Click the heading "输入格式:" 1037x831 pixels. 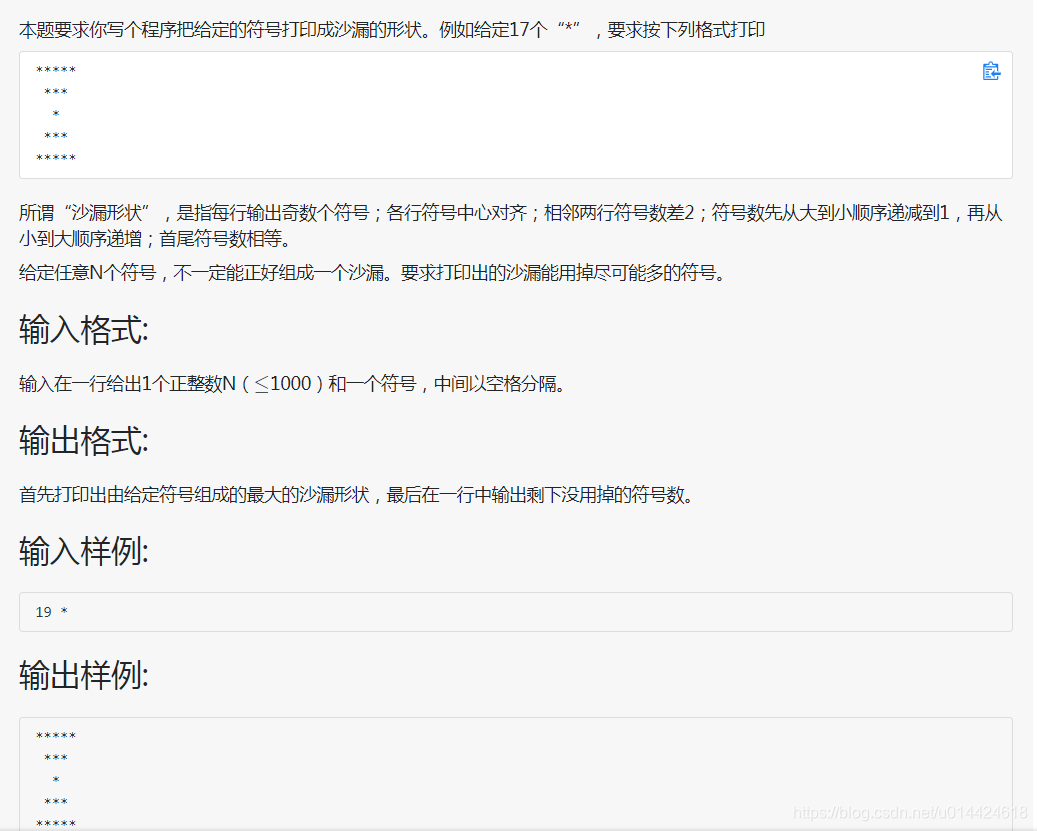pyautogui.click(x=84, y=329)
